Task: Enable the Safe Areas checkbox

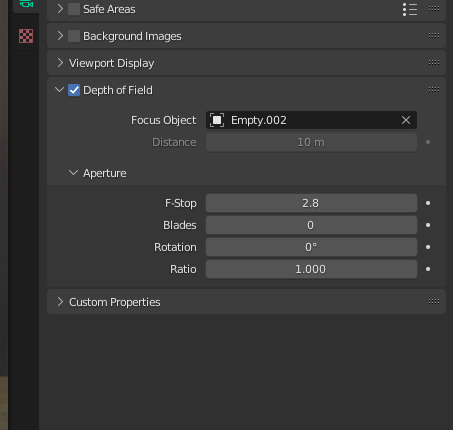Action: point(74,9)
